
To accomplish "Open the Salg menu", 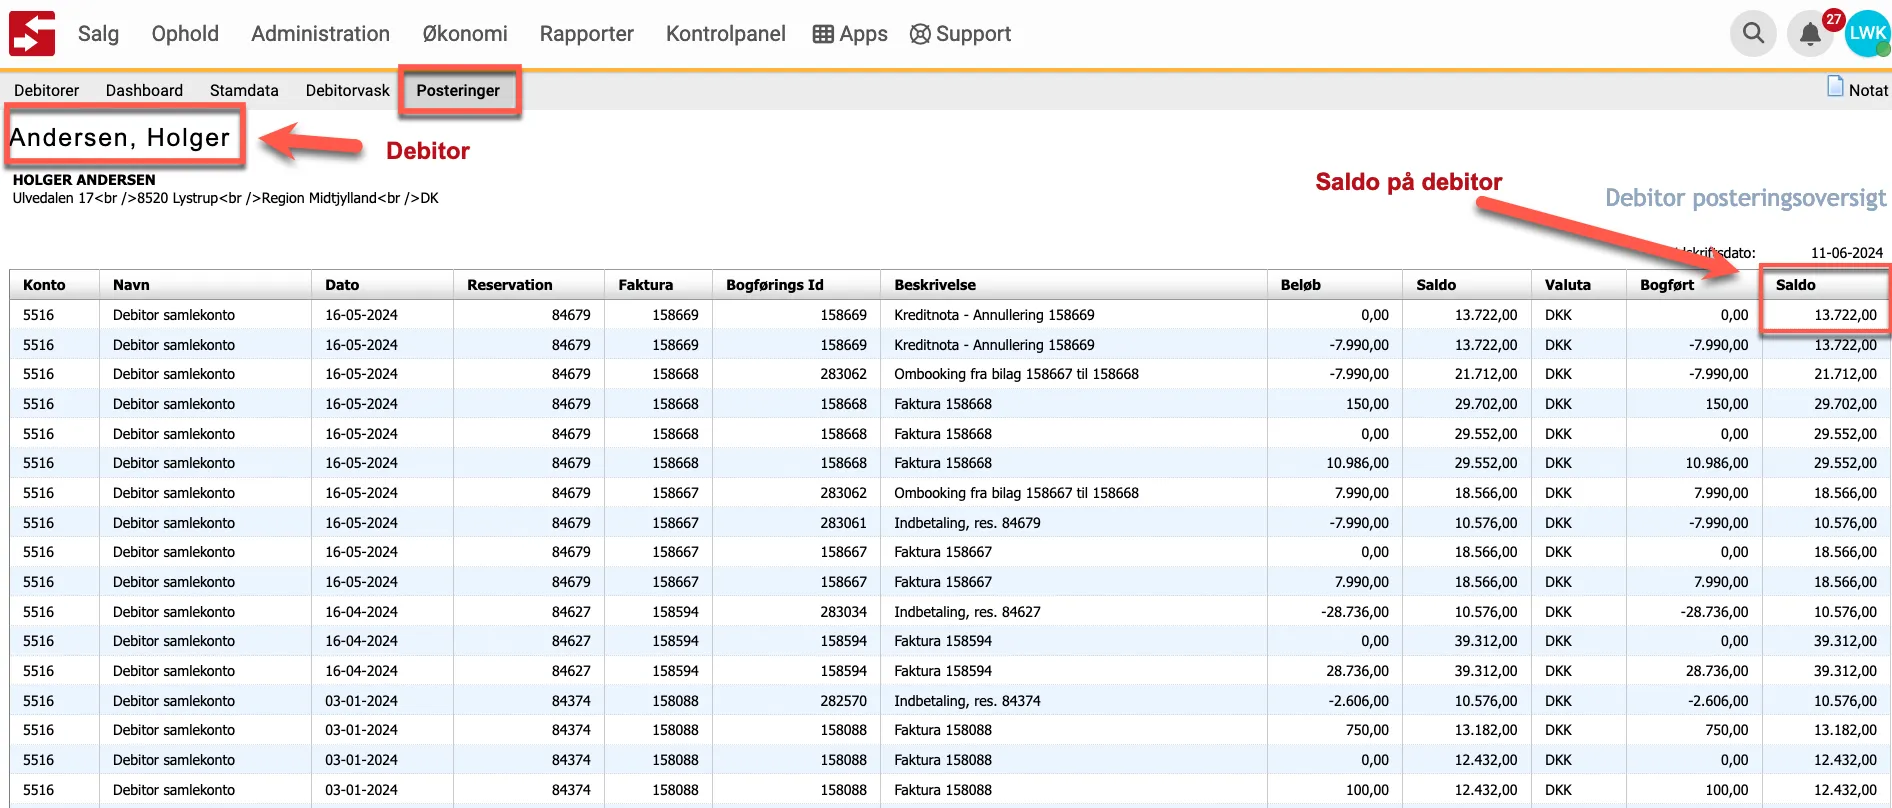I will (98, 34).
